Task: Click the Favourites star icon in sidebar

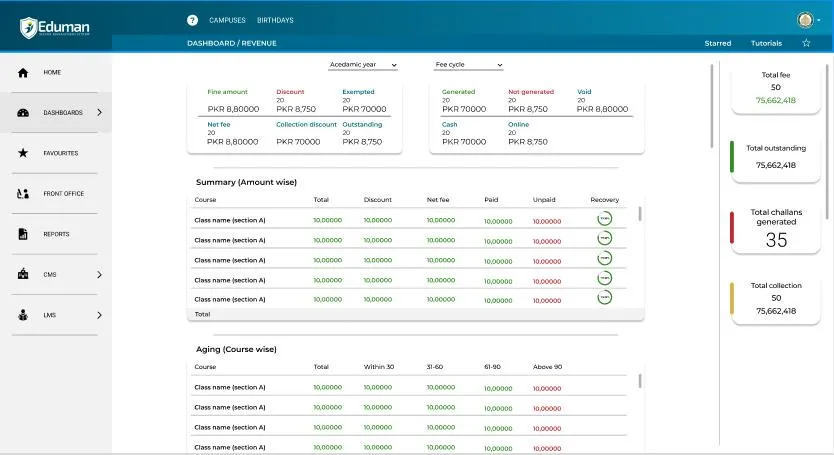Action: (22, 153)
